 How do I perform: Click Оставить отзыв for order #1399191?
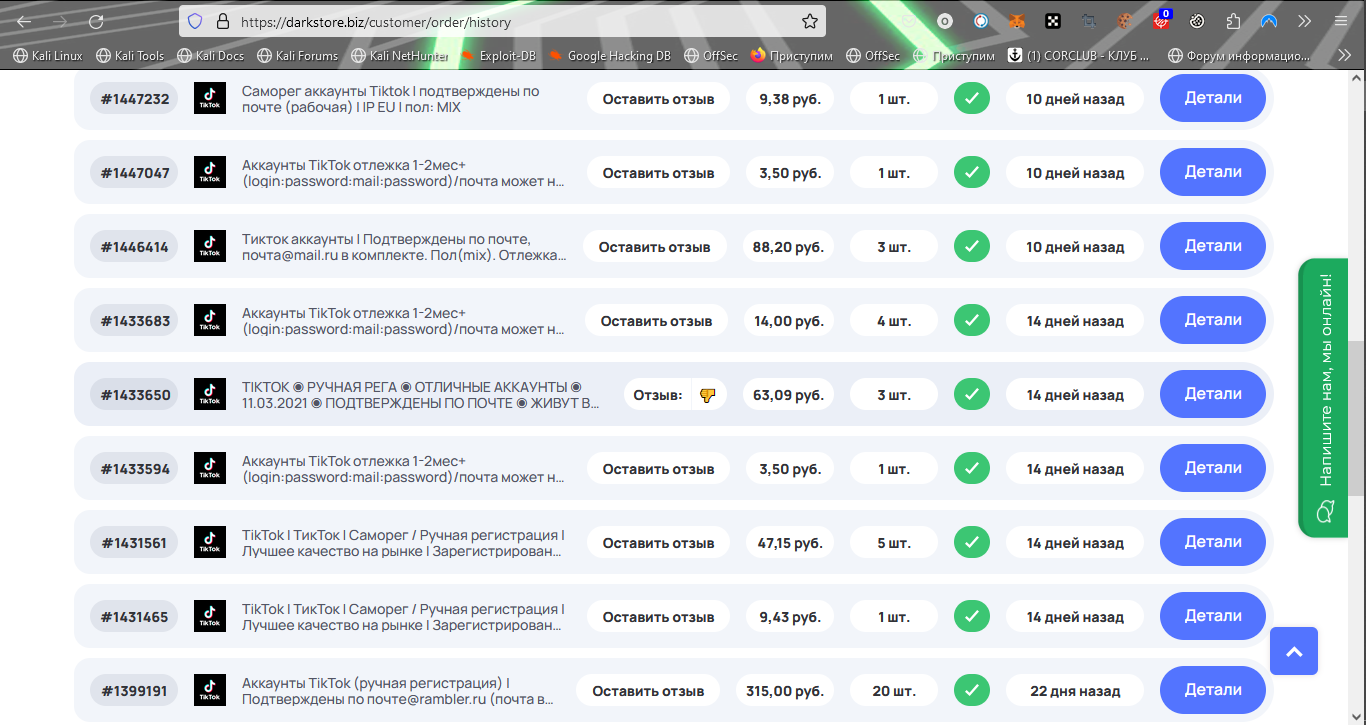click(x=648, y=691)
